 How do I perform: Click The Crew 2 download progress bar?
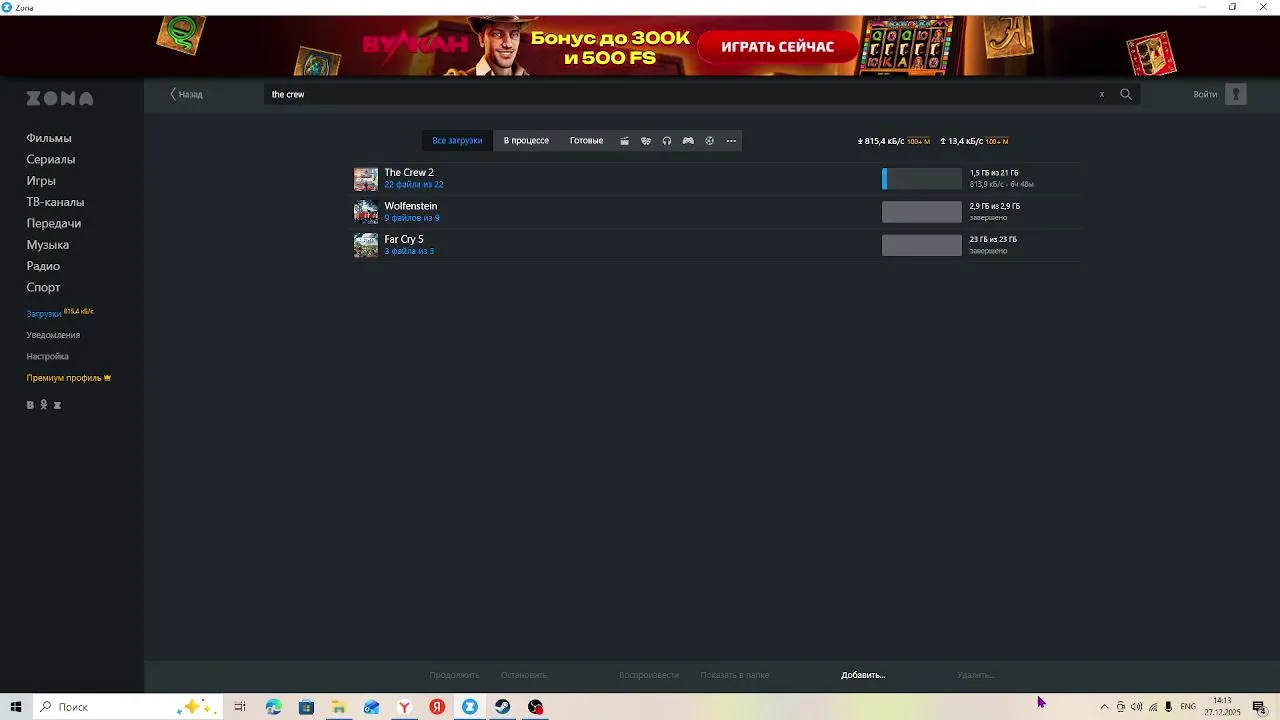coord(921,179)
